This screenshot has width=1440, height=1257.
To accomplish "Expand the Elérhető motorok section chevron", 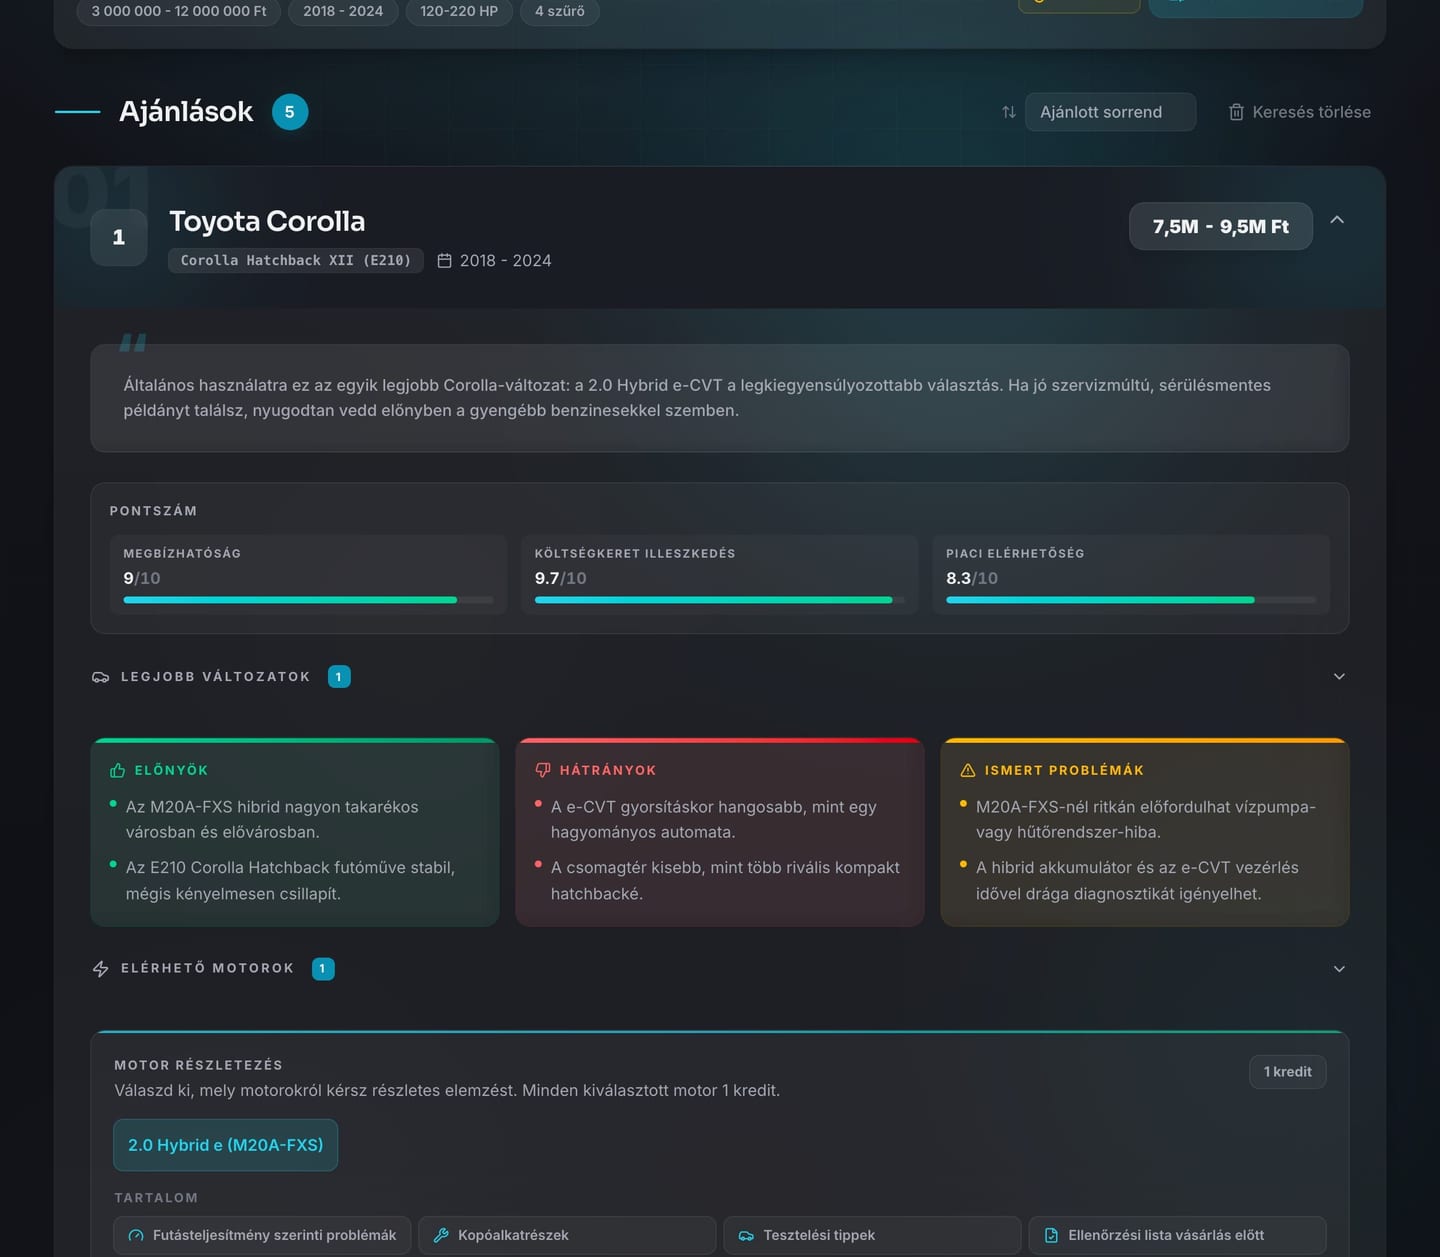I will (x=1339, y=969).
